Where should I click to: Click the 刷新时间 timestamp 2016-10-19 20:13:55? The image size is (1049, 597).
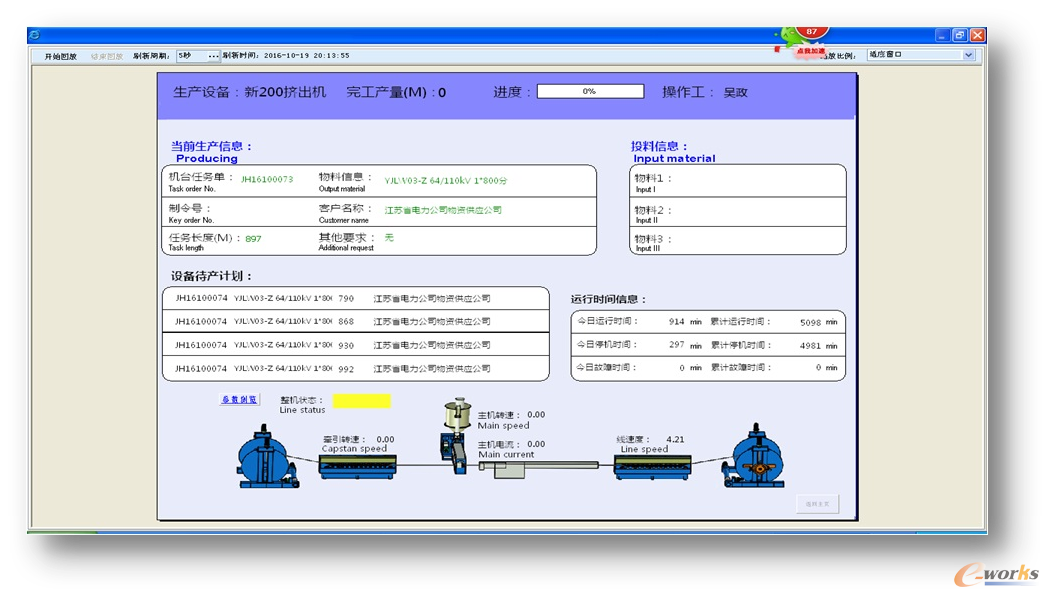(x=306, y=56)
